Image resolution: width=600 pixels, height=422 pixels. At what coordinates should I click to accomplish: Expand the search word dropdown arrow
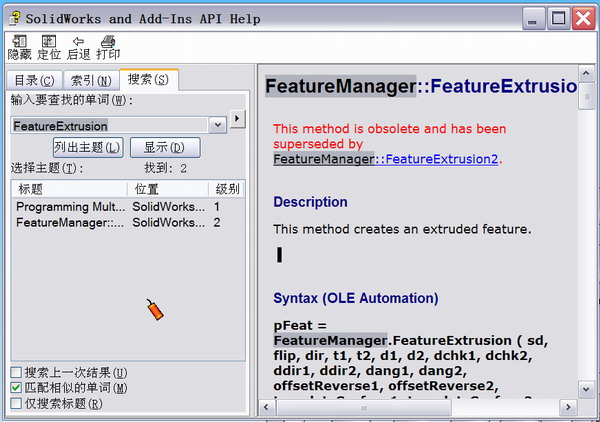pos(218,125)
